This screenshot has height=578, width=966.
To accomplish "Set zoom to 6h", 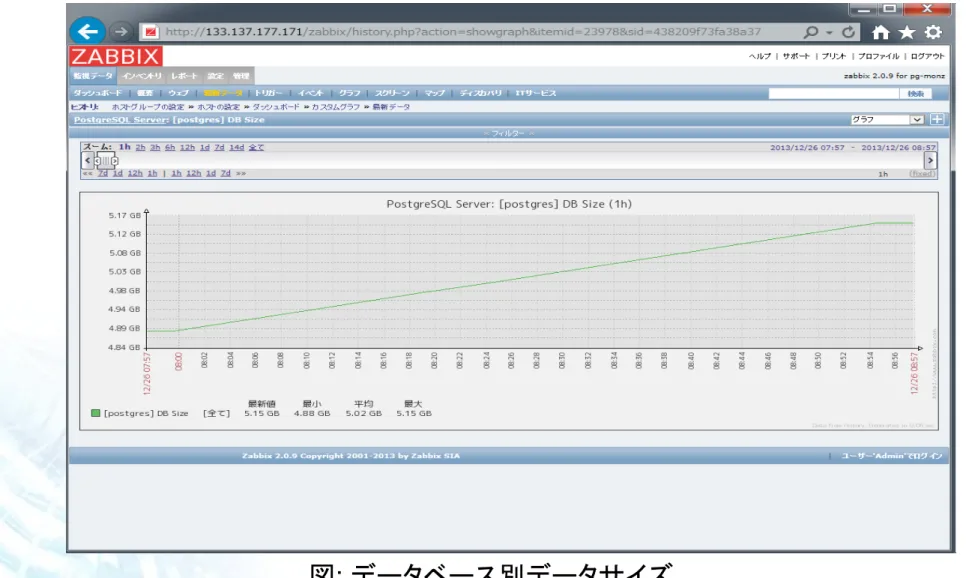I will click(x=170, y=147).
